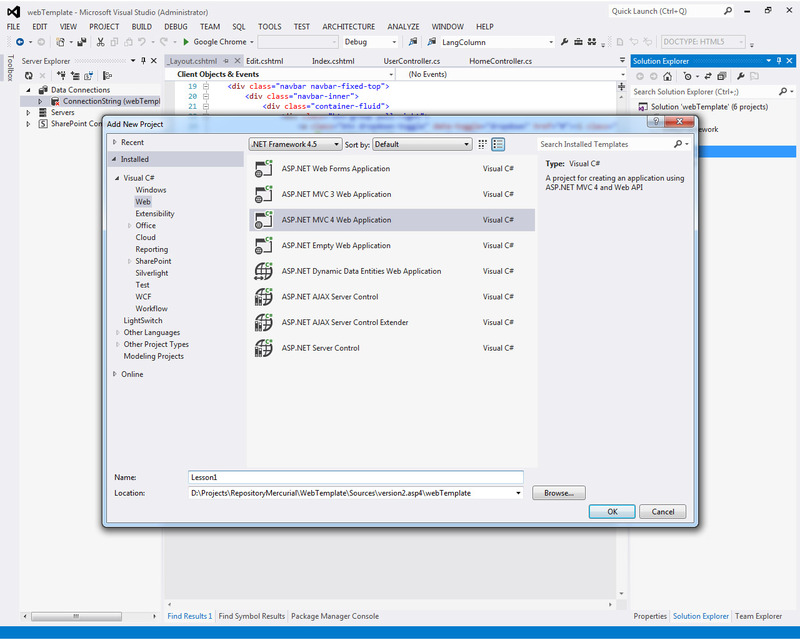Screen dimensions: 800x640
Task: Expand the Online section
Action: click(x=114, y=374)
